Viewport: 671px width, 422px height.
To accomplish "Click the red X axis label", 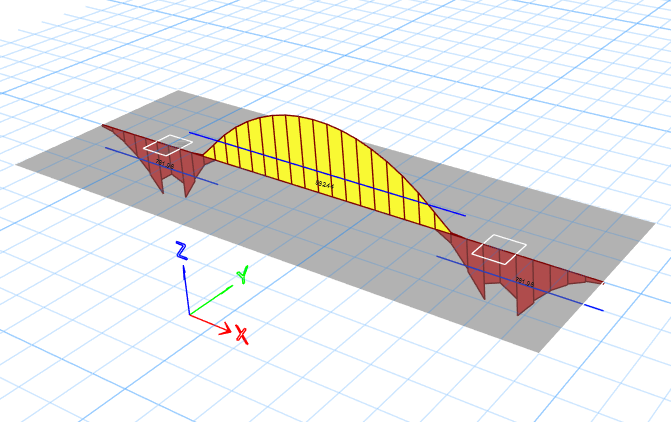I will click(x=241, y=335).
